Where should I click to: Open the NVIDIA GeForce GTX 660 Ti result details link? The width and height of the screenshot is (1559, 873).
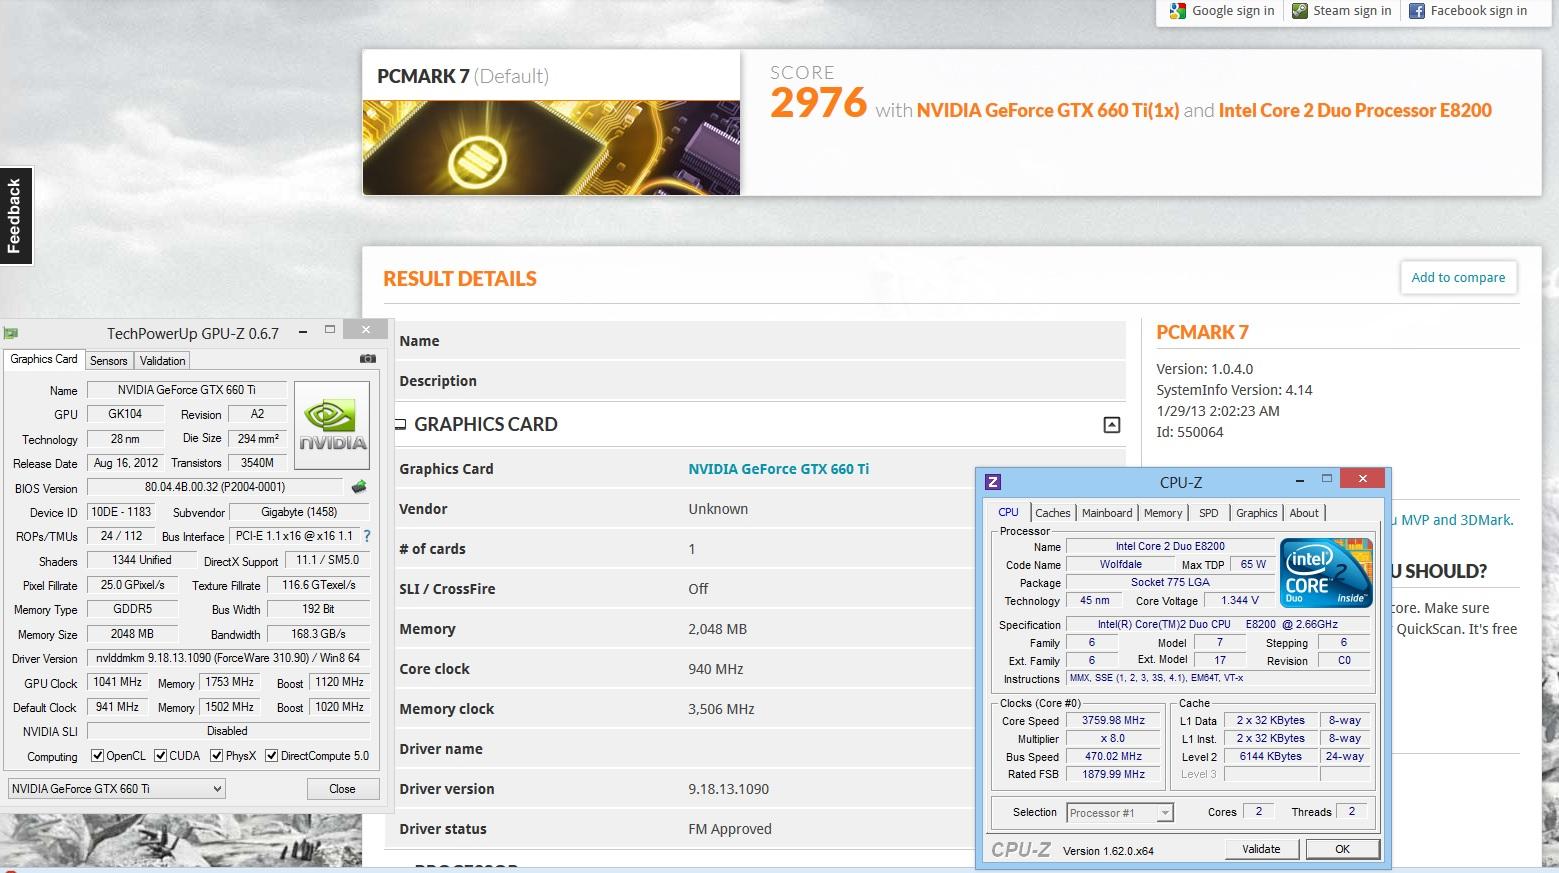778,469
